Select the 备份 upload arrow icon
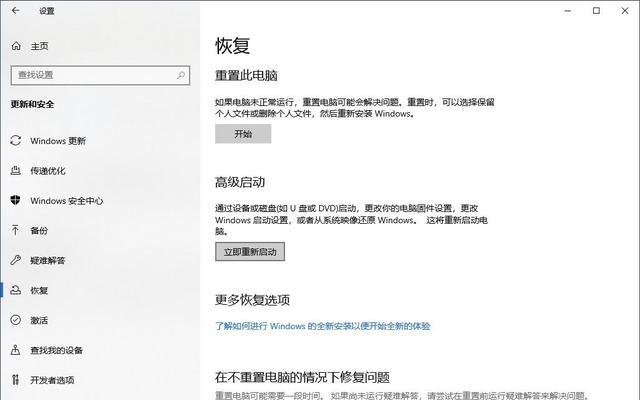The width and height of the screenshot is (640, 400). click(16, 230)
